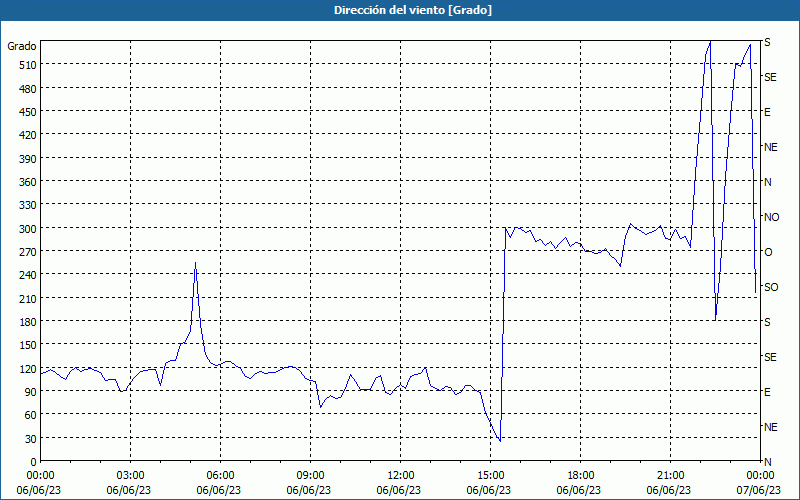This screenshot has width=800, height=500.
Task: Click the wind direction spike peak near 05:00
Action: pos(195,263)
